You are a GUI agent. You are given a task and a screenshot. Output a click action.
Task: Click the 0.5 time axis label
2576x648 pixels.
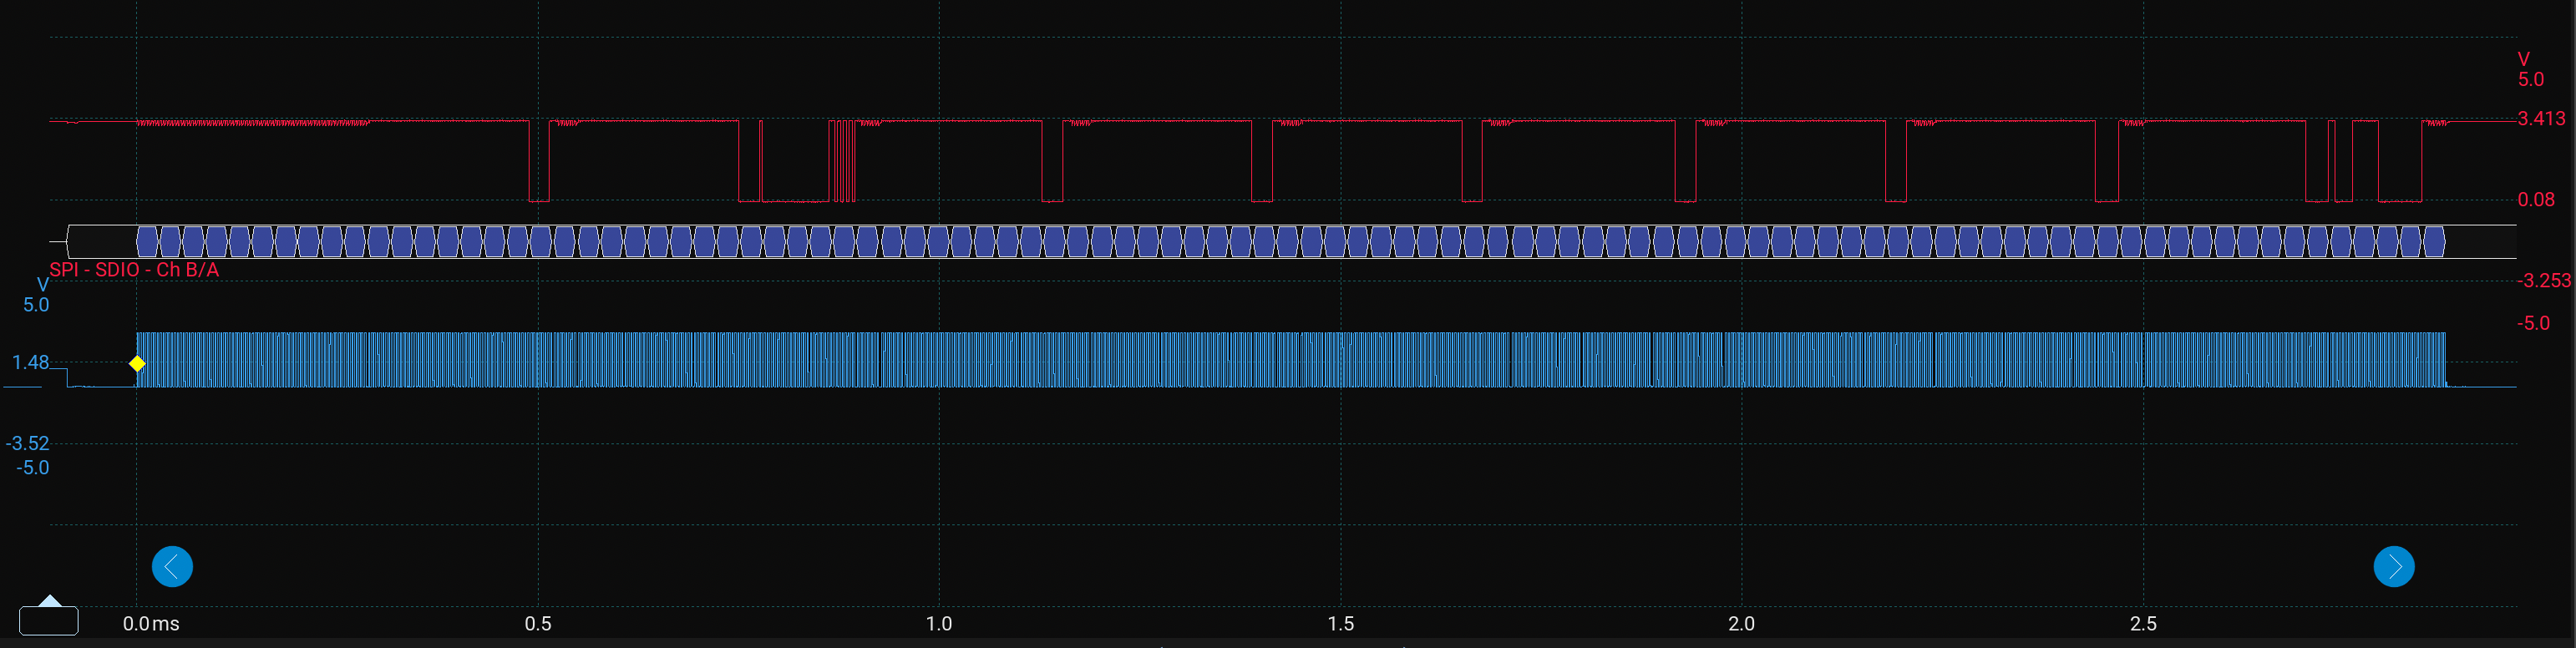point(538,624)
